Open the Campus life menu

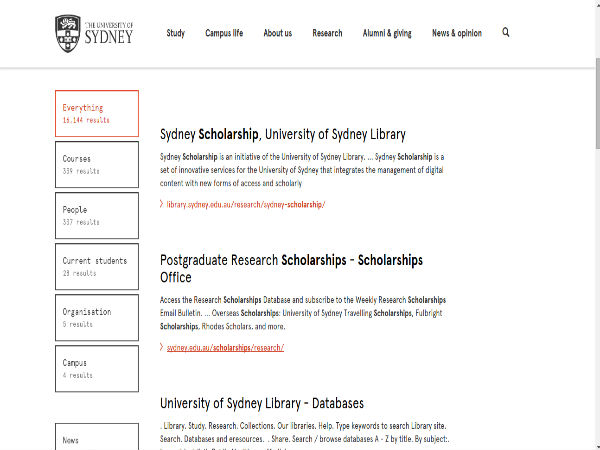tap(224, 33)
